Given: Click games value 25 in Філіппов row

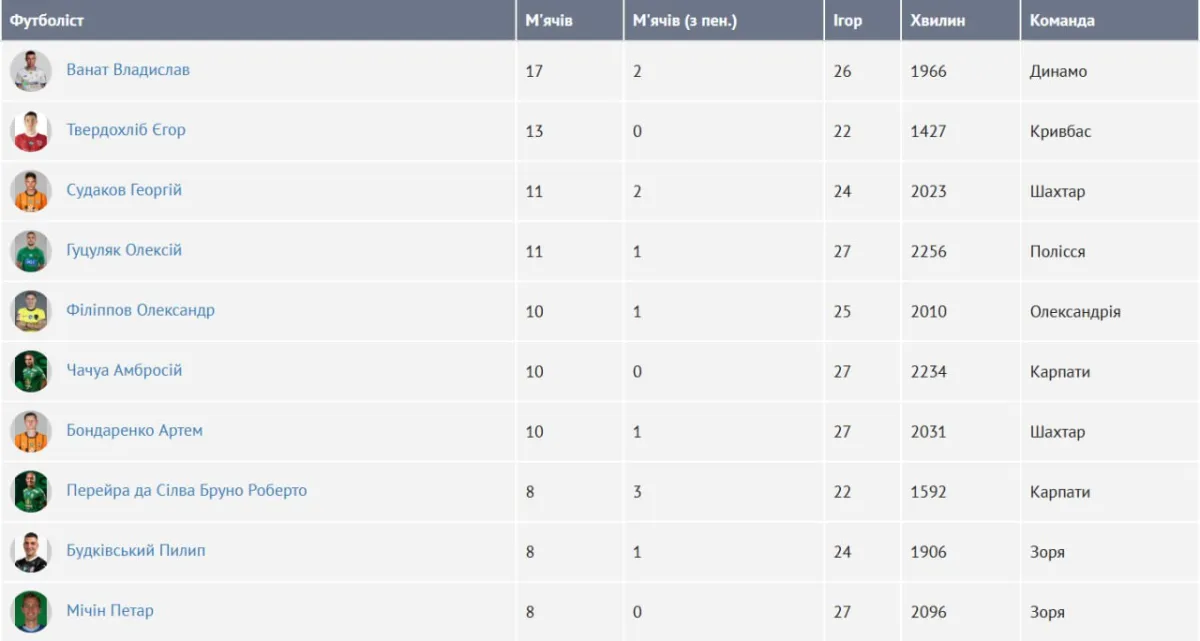Looking at the screenshot, I should pyautogui.click(x=842, y=312).
